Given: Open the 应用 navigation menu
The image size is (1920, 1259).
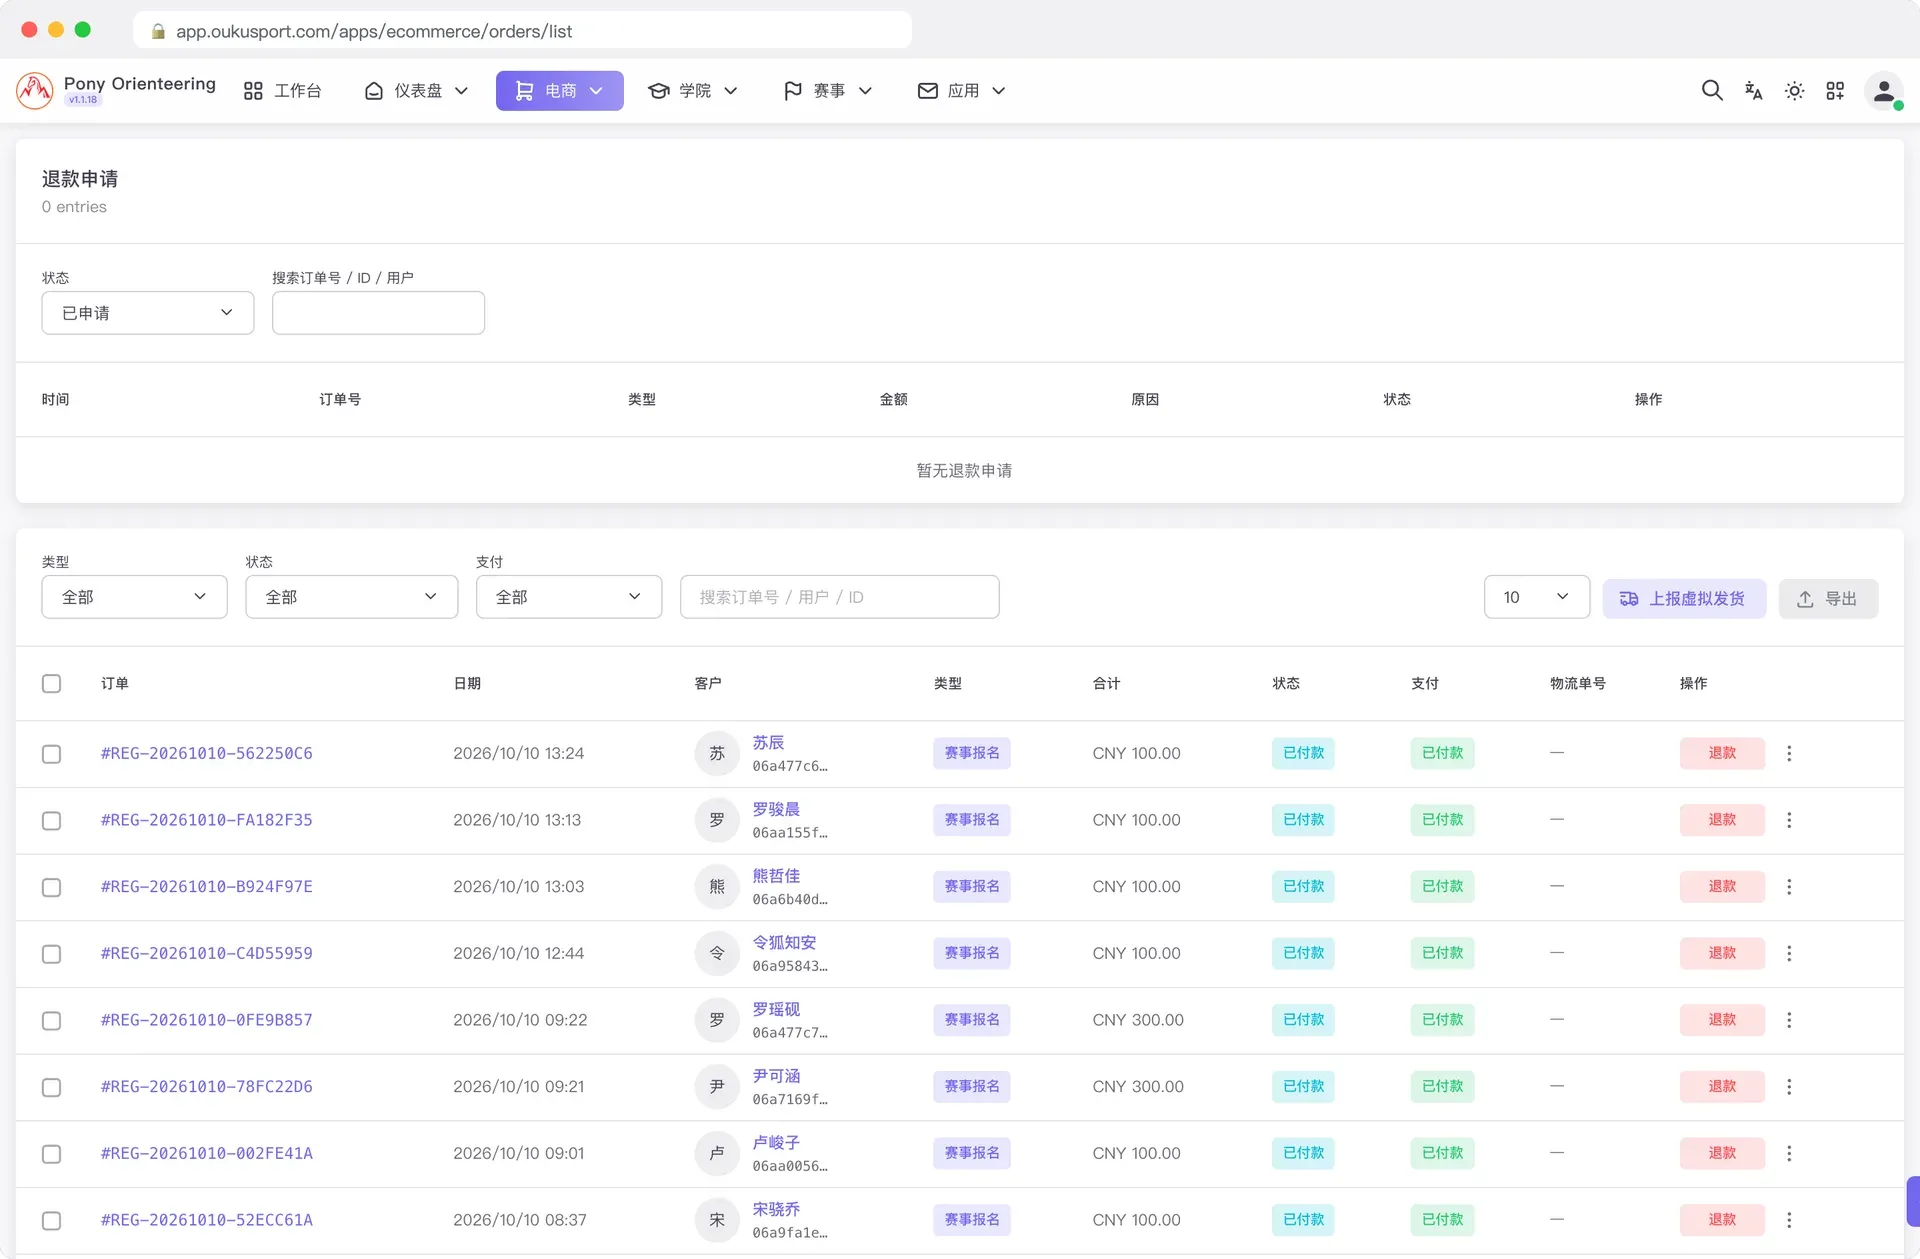Looking at the screenshot, I should [x=962, y=91].
